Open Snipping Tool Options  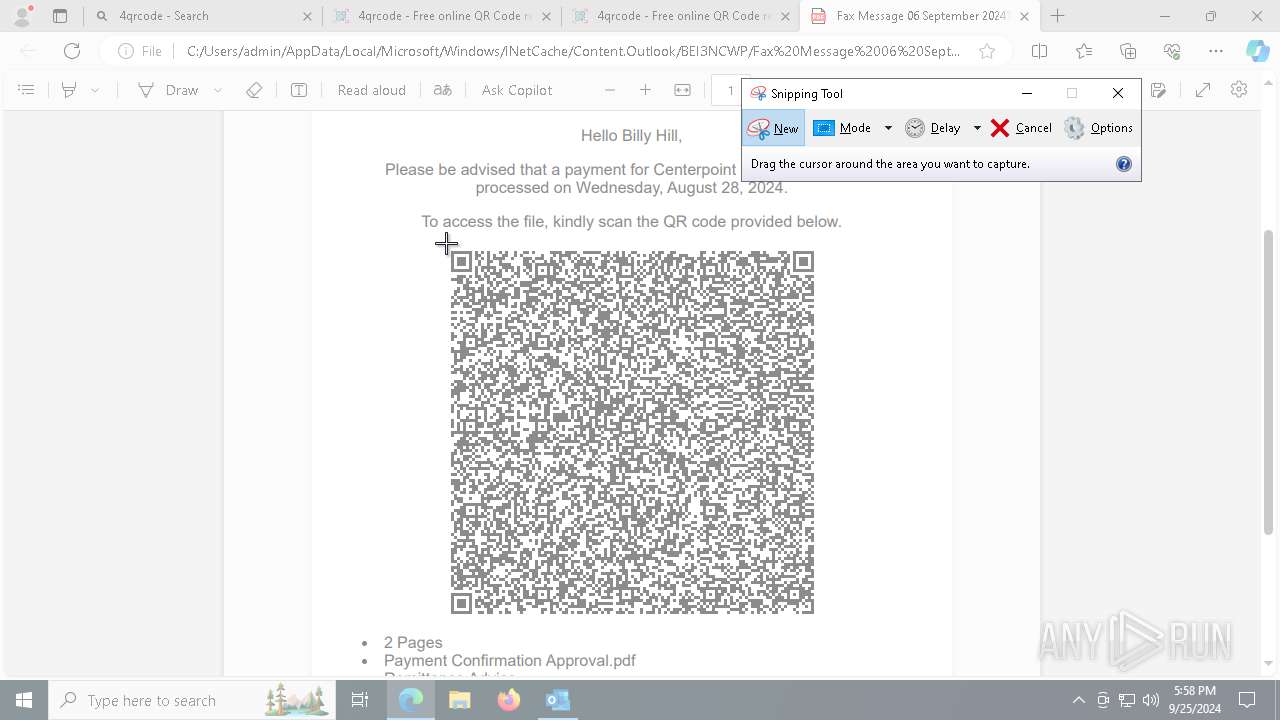tap(1098, 128)
